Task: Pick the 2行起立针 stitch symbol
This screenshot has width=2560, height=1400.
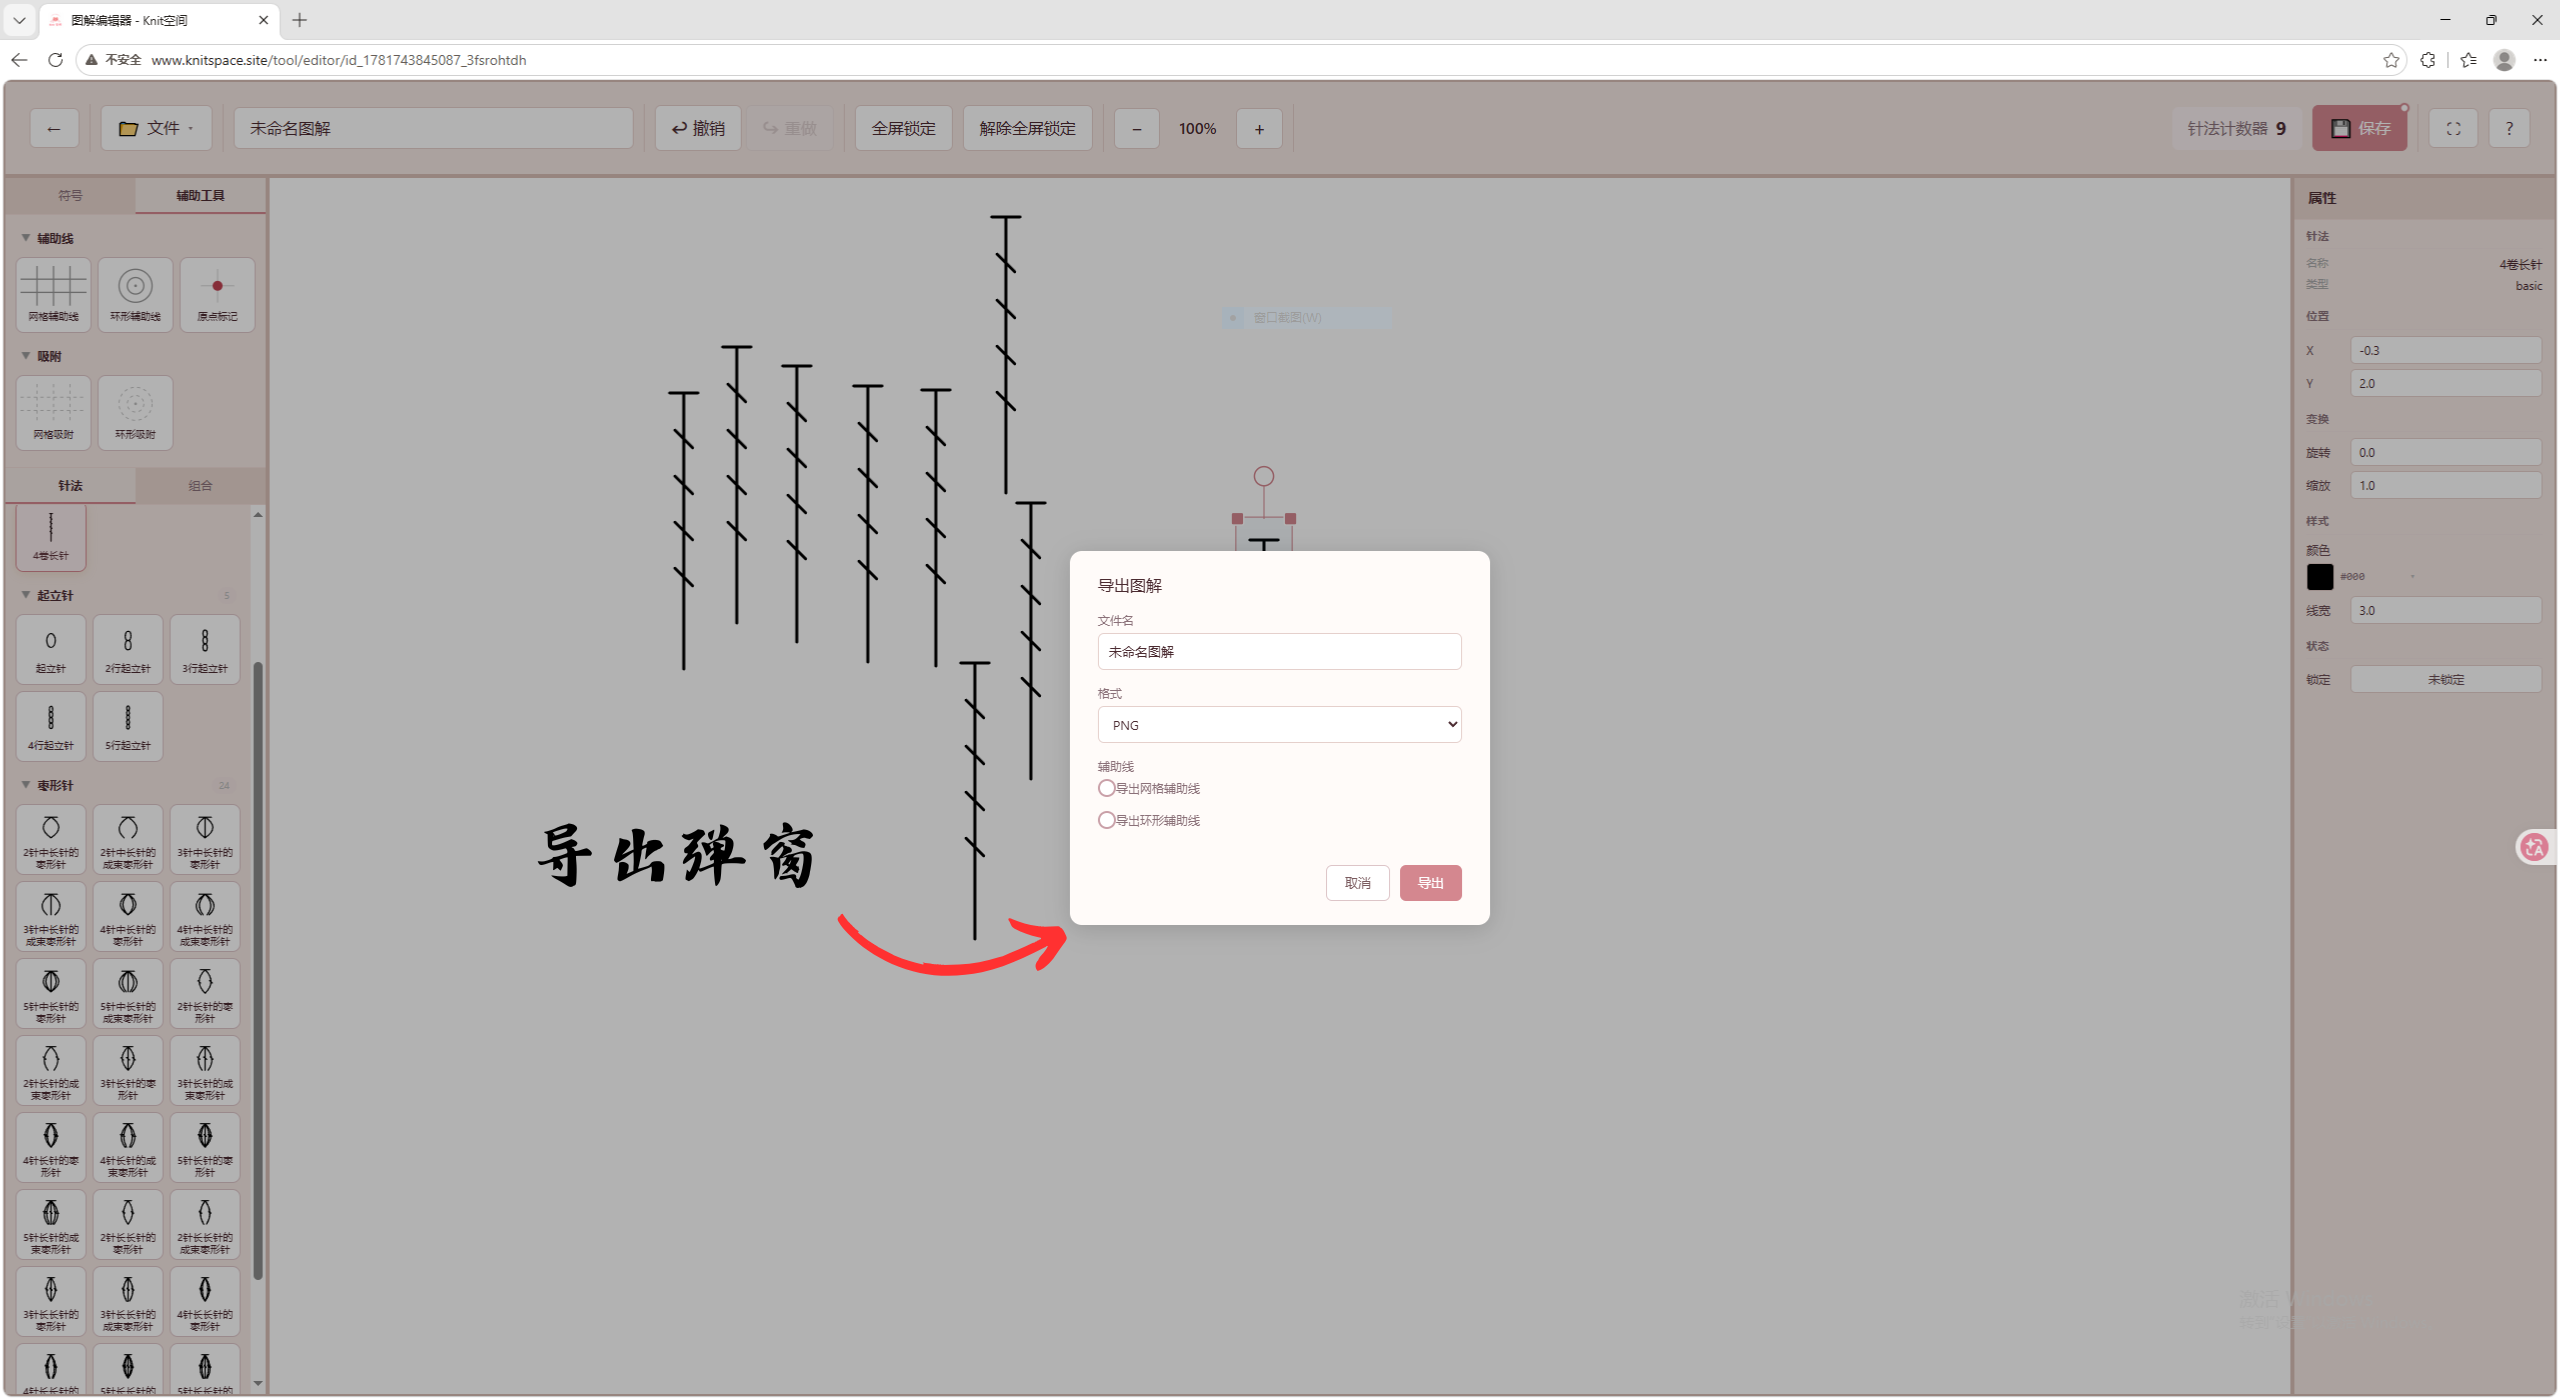Action: [x=128, y=649]
